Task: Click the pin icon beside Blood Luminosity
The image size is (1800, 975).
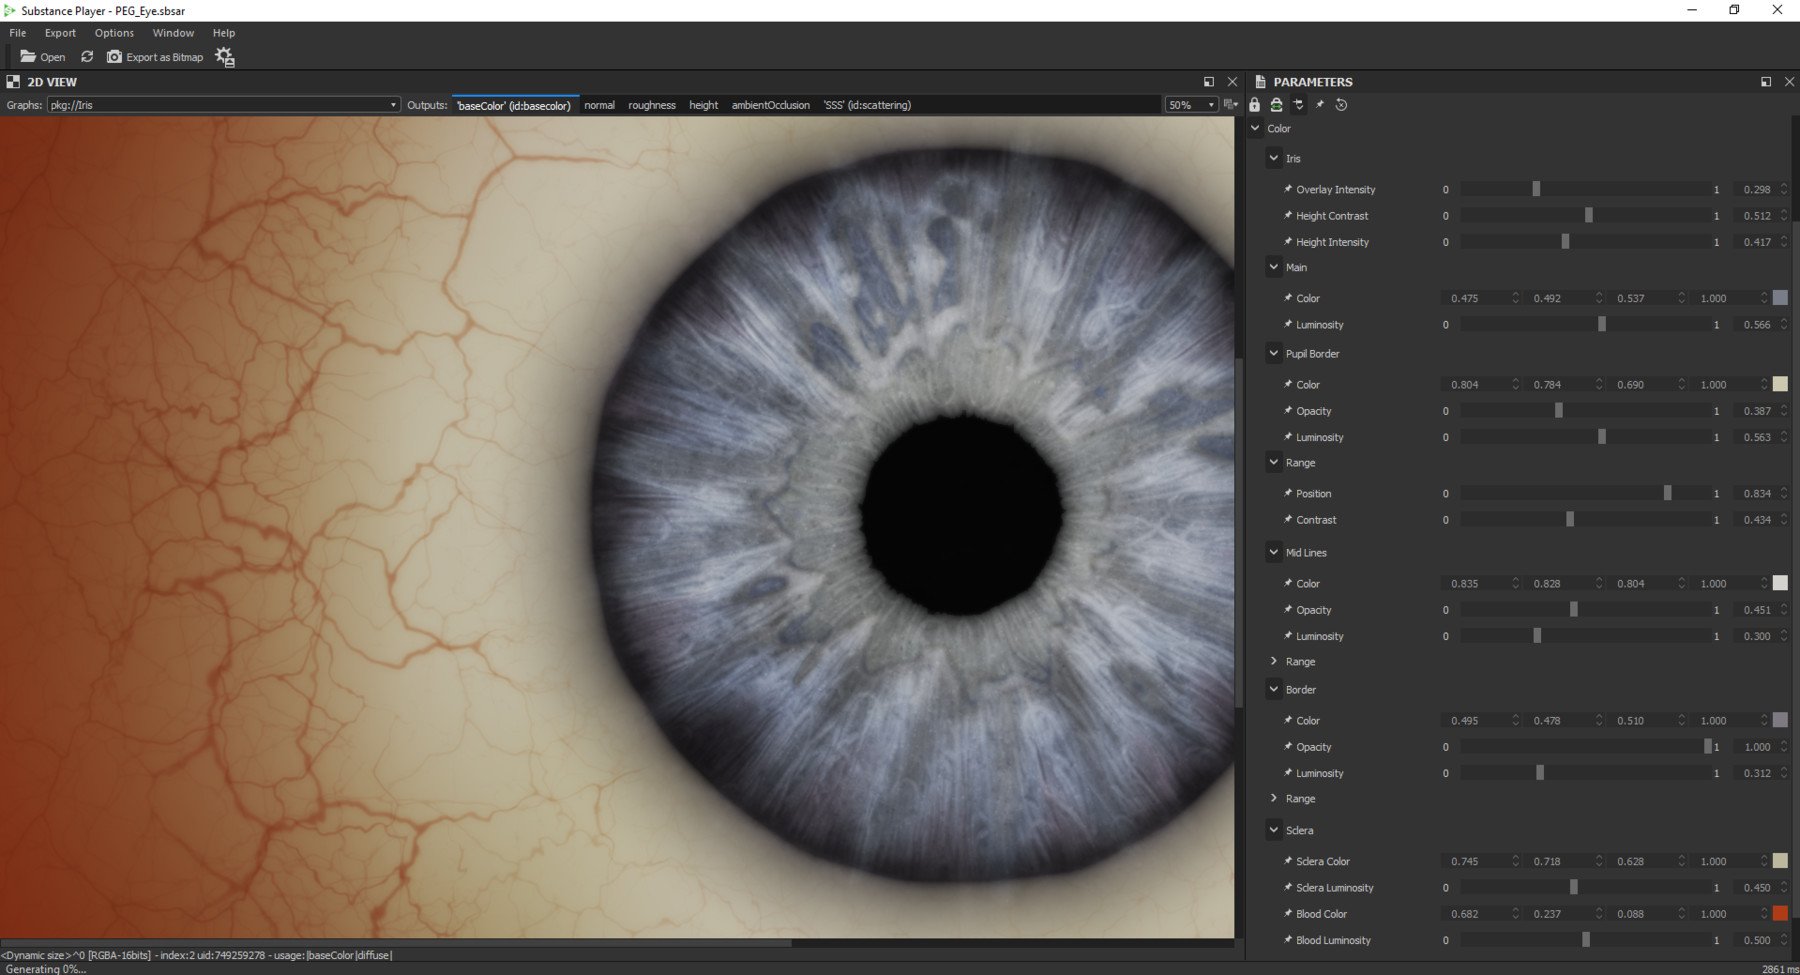Action: point(1288,940)
